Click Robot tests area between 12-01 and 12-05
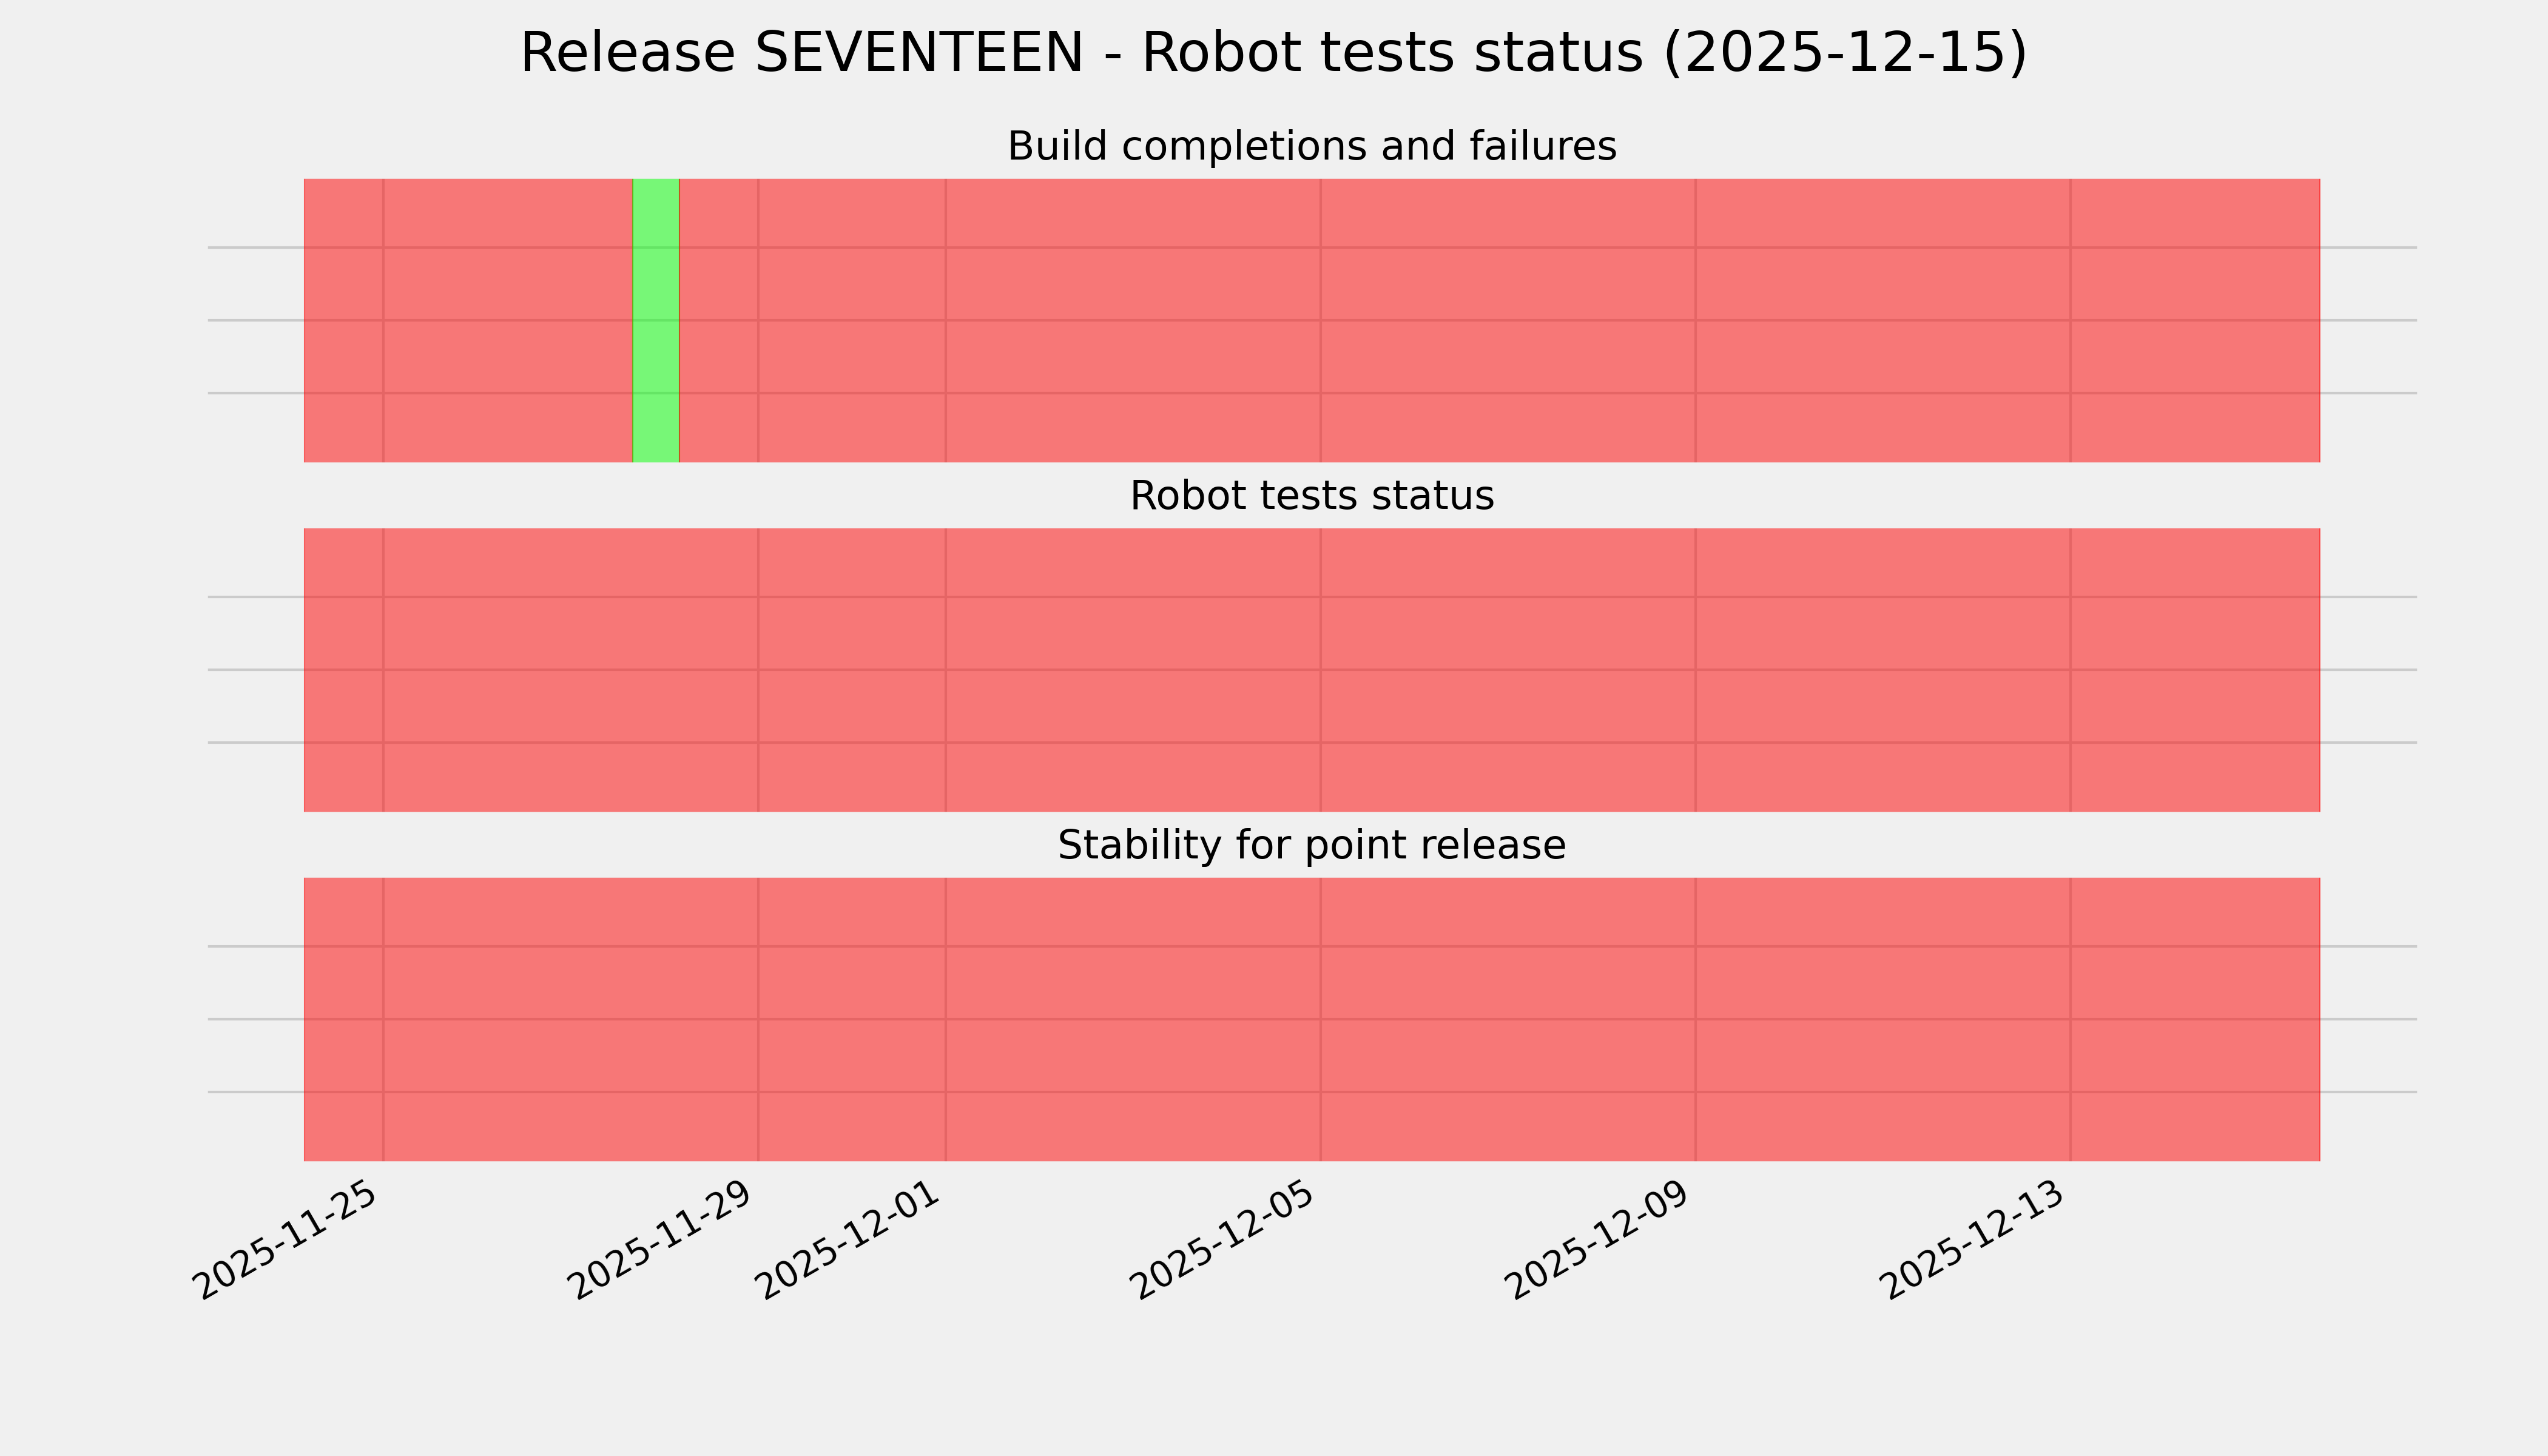 (x=1133, y=670)
